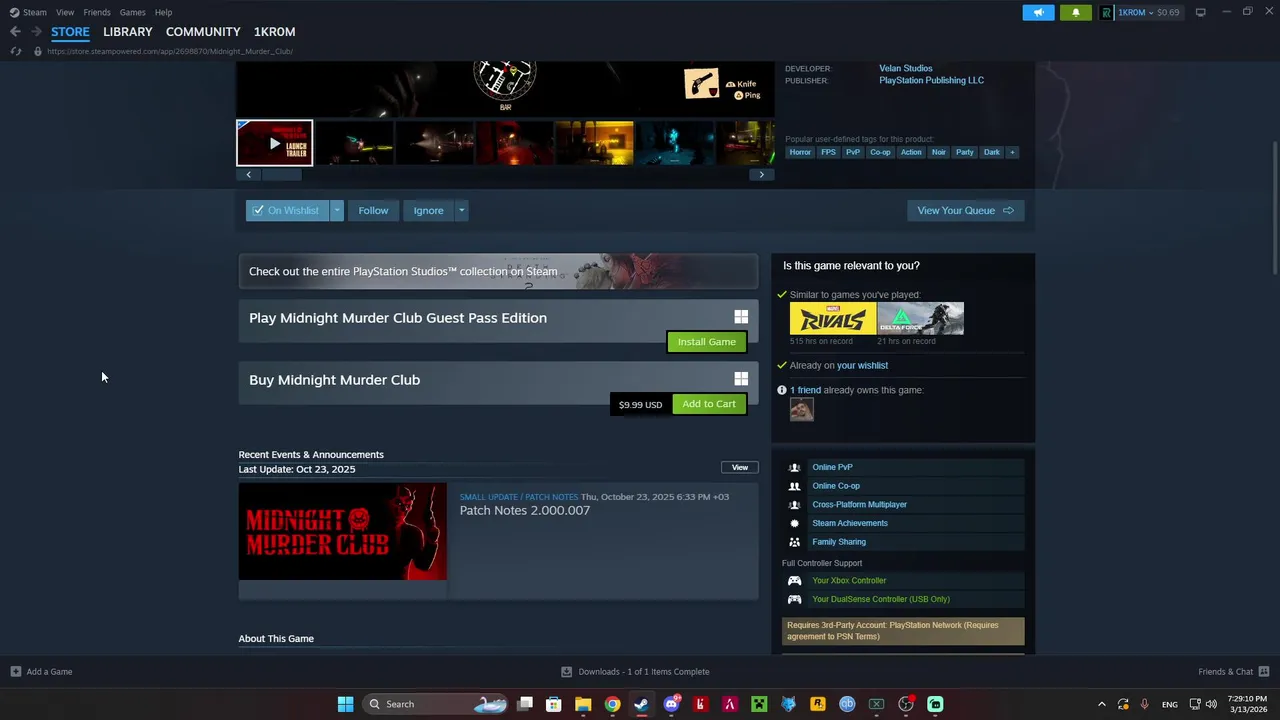Open View Your Queue
This screenshot has height=720, width=1280.
pyautogui.click(x=965, y=210)
